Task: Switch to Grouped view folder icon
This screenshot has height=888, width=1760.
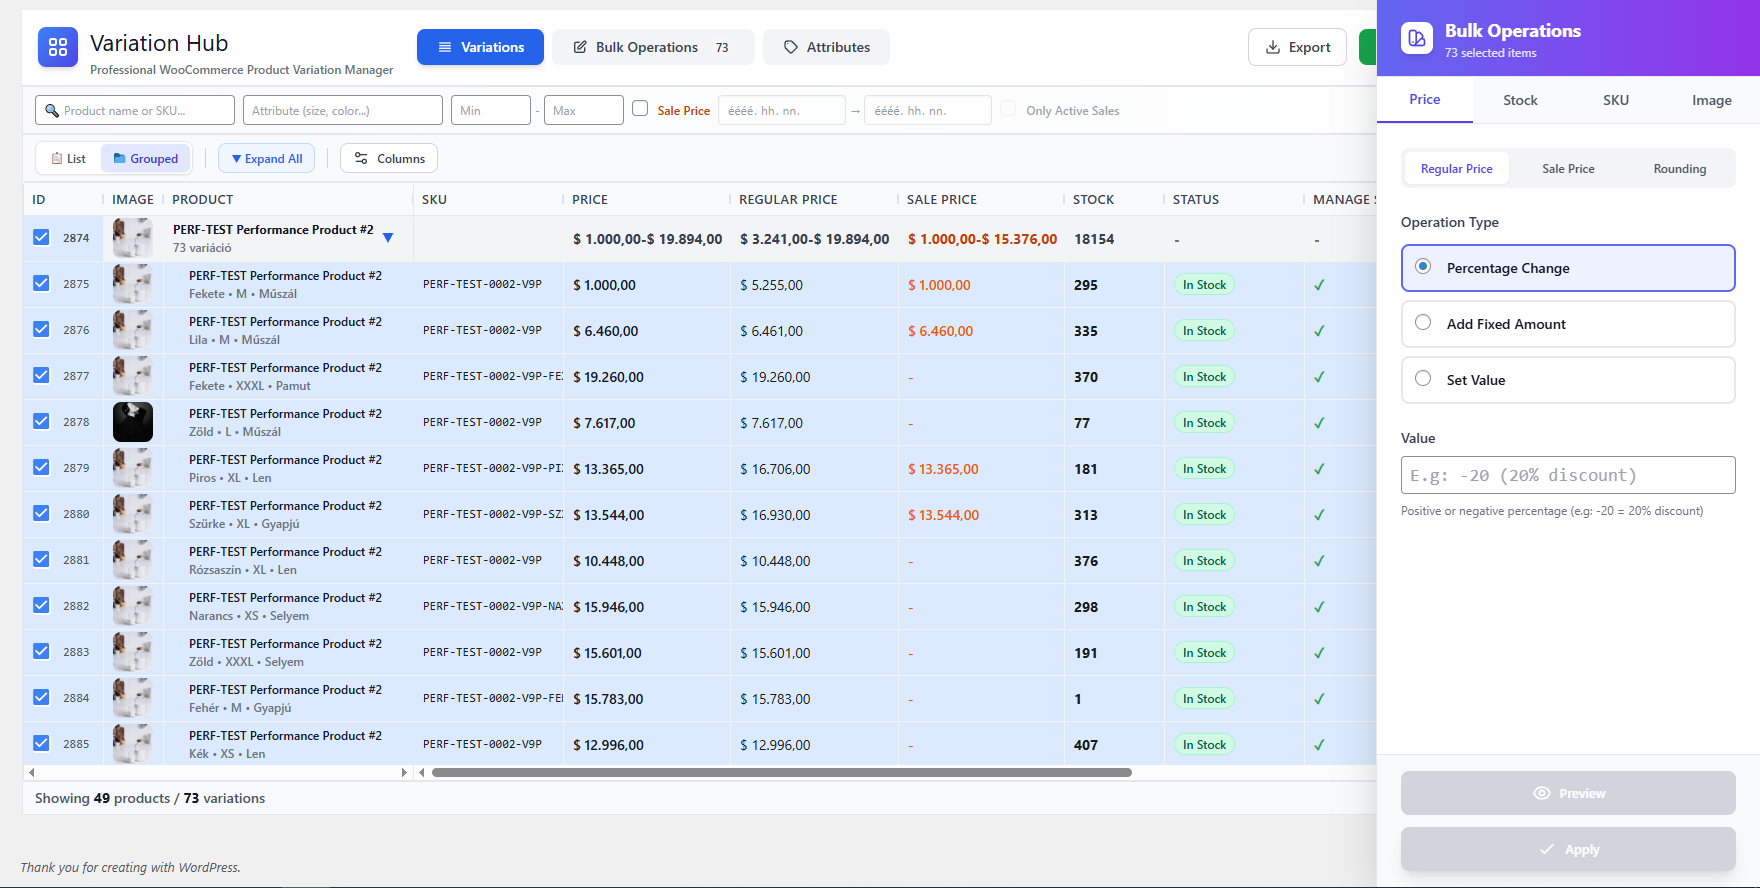Action: (120, 159)
